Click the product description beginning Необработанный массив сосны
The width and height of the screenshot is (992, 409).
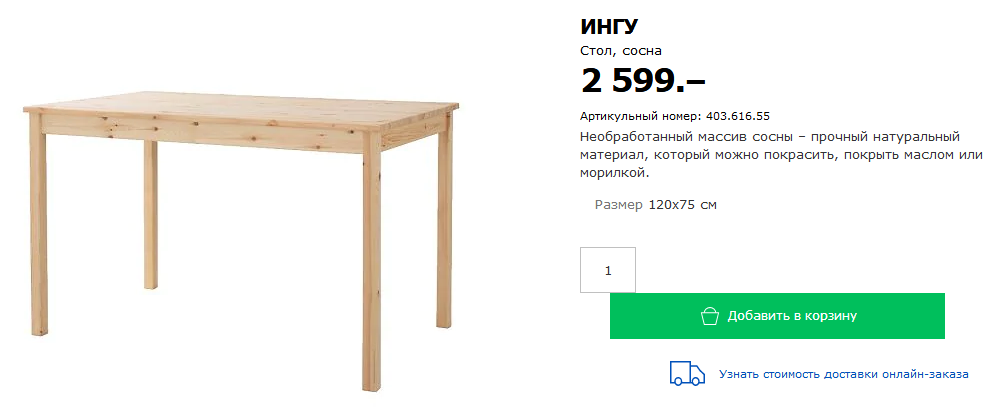pyautogui.click(x=781, y=155)
